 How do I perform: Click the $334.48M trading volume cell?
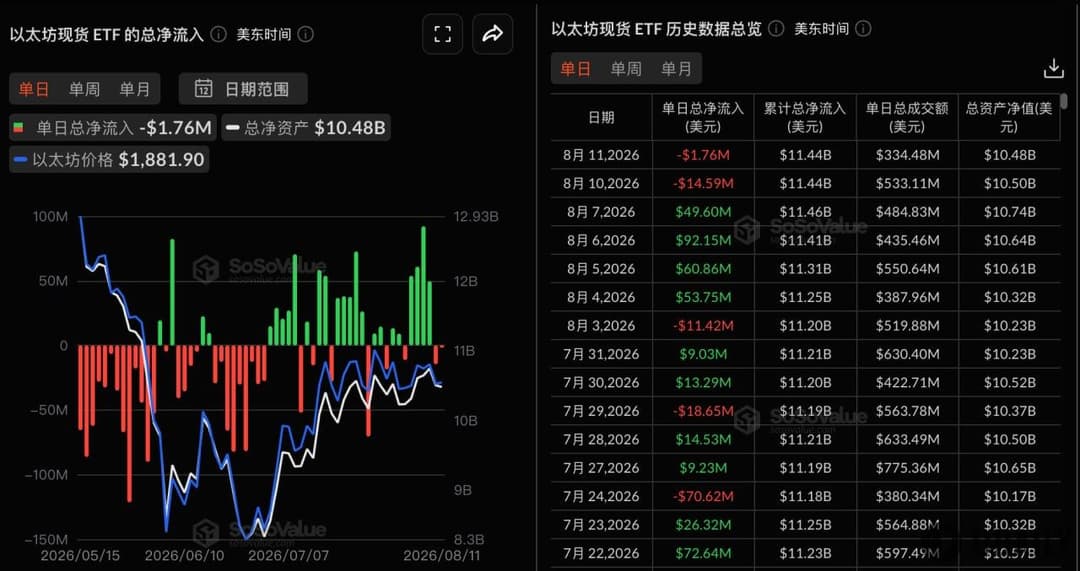point(907,155)
